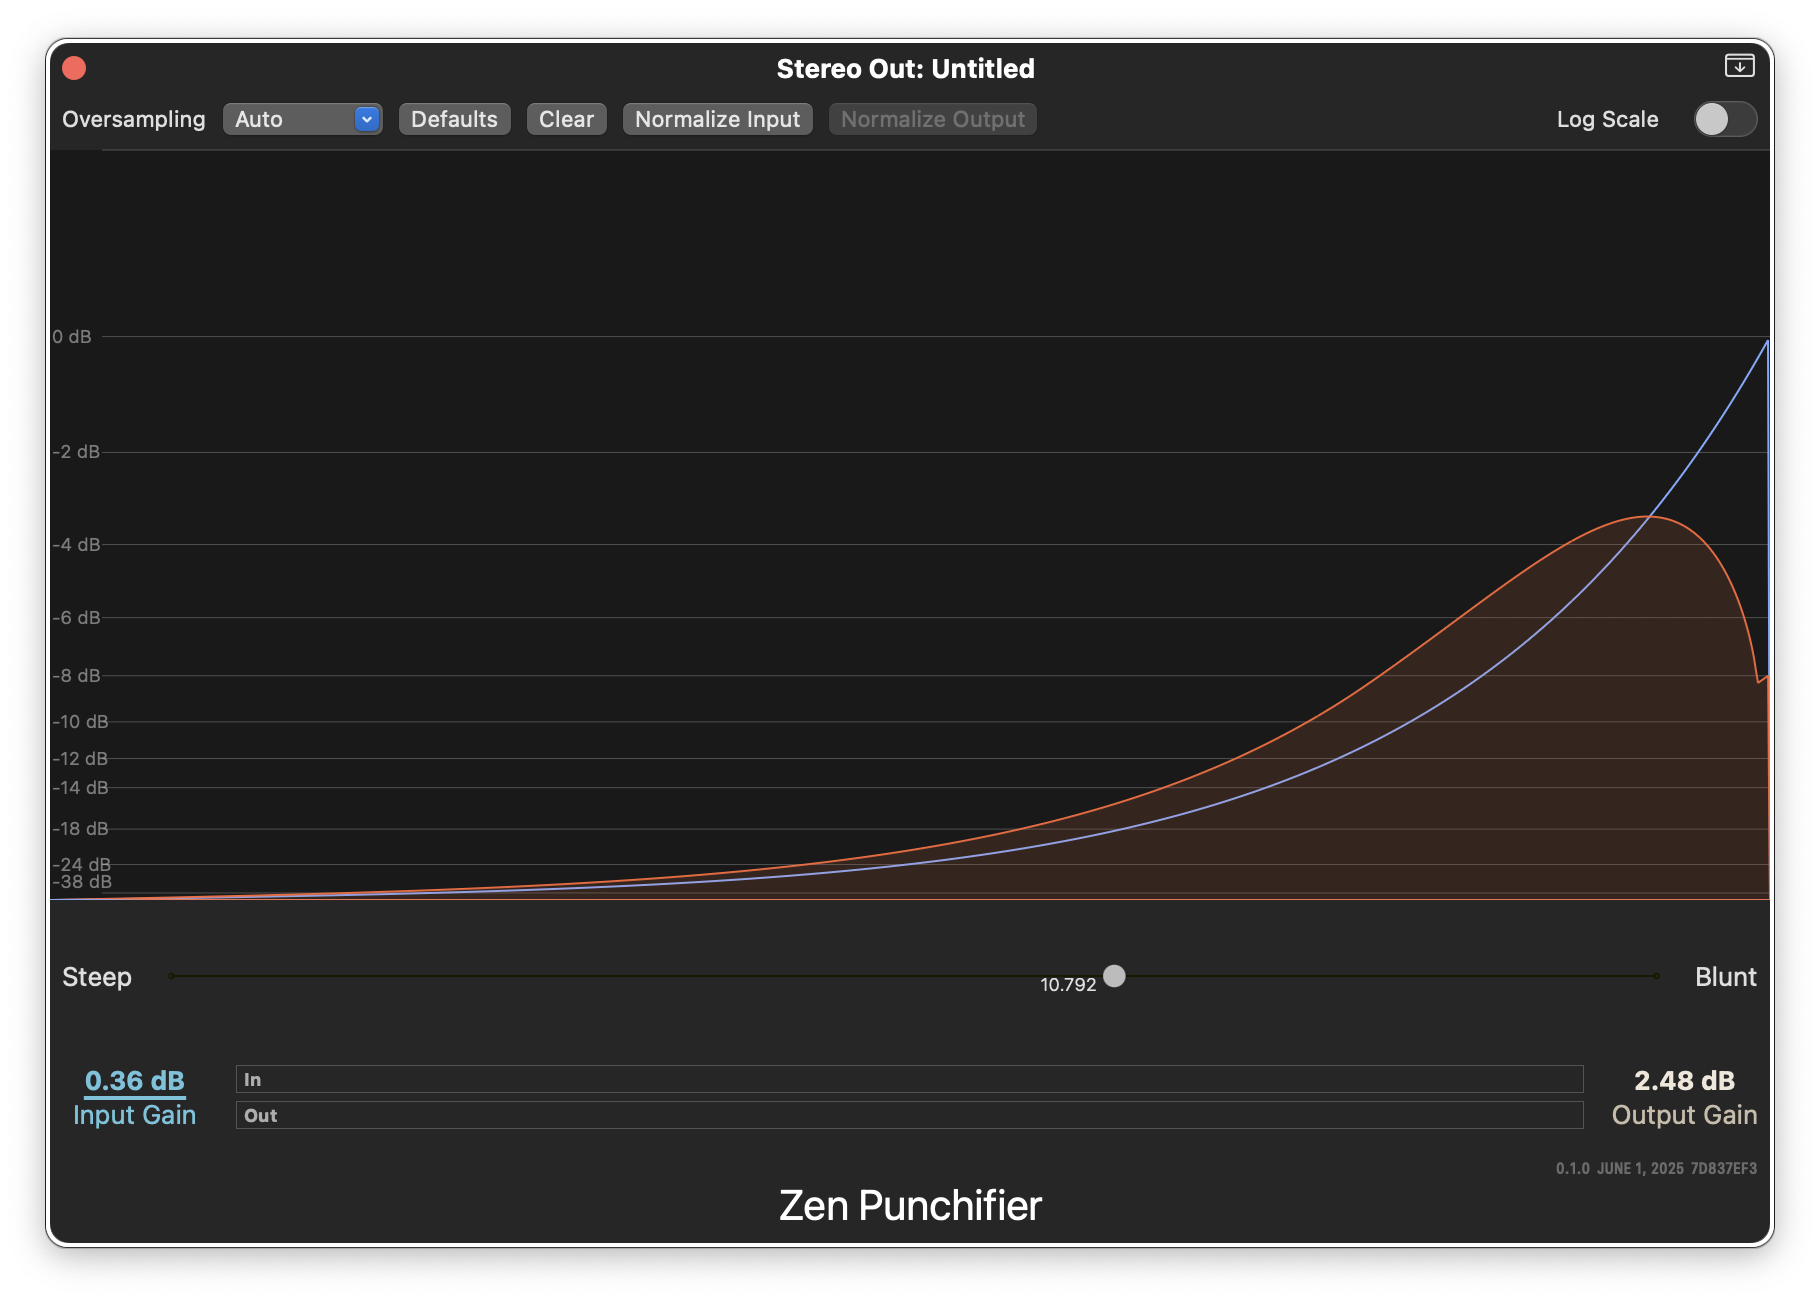Viewport: 1820px width, 1302px height.
Task: Close the plugin window with red button
Action: pyautogui.click(x=74, y=68)
